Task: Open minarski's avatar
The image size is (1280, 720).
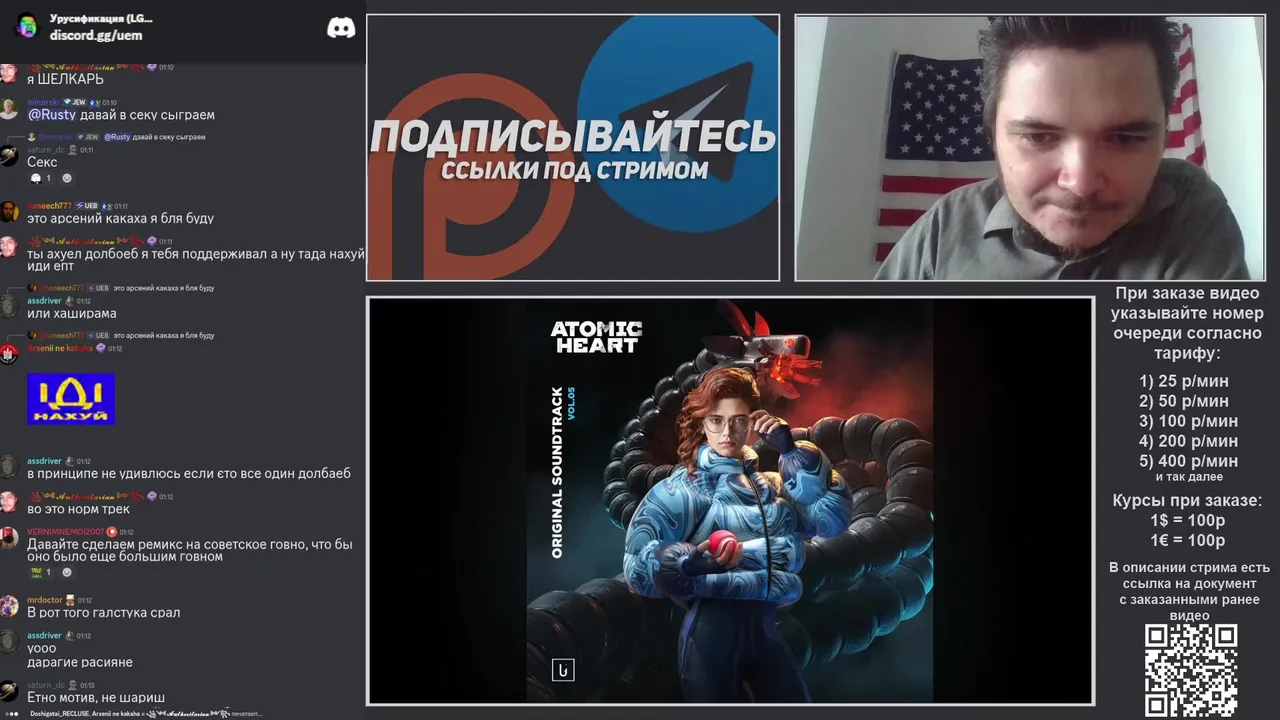Action: coord(9,108)
